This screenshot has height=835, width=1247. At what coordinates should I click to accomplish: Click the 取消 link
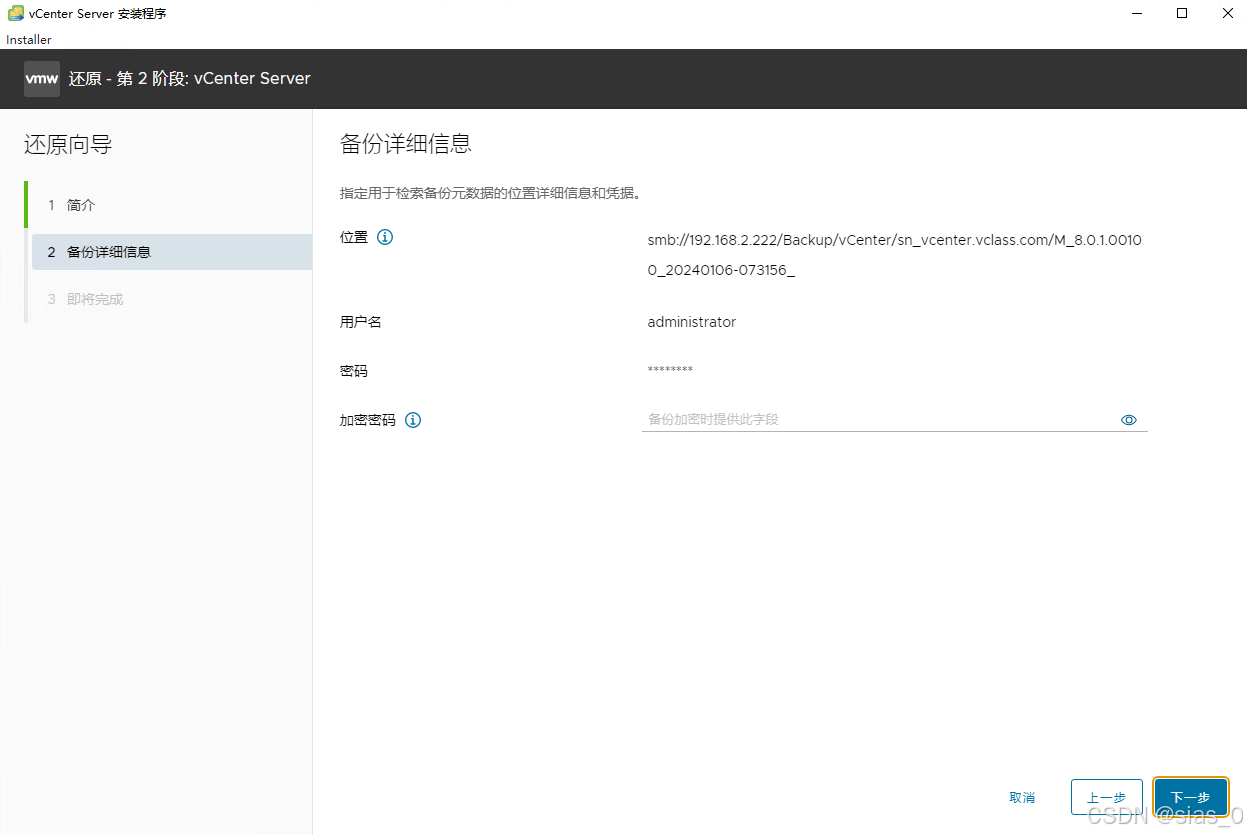1022,797
